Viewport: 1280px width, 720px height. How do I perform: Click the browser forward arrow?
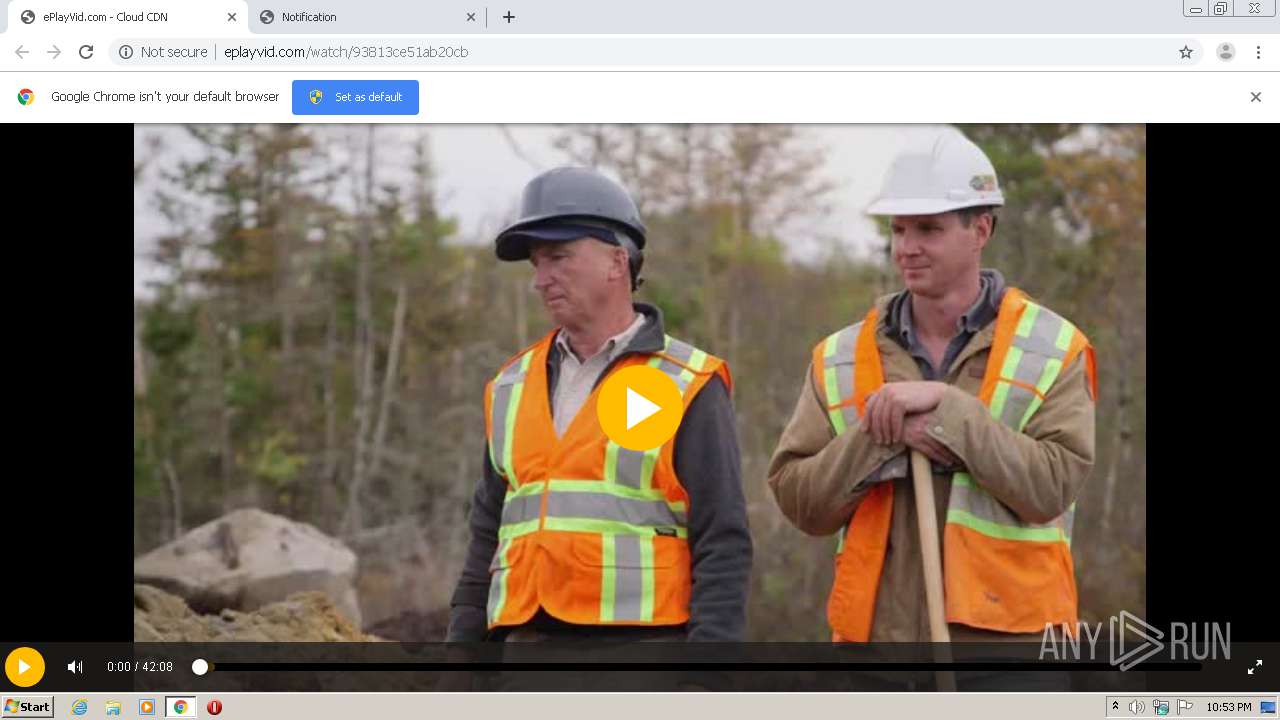tap(54, 52)
